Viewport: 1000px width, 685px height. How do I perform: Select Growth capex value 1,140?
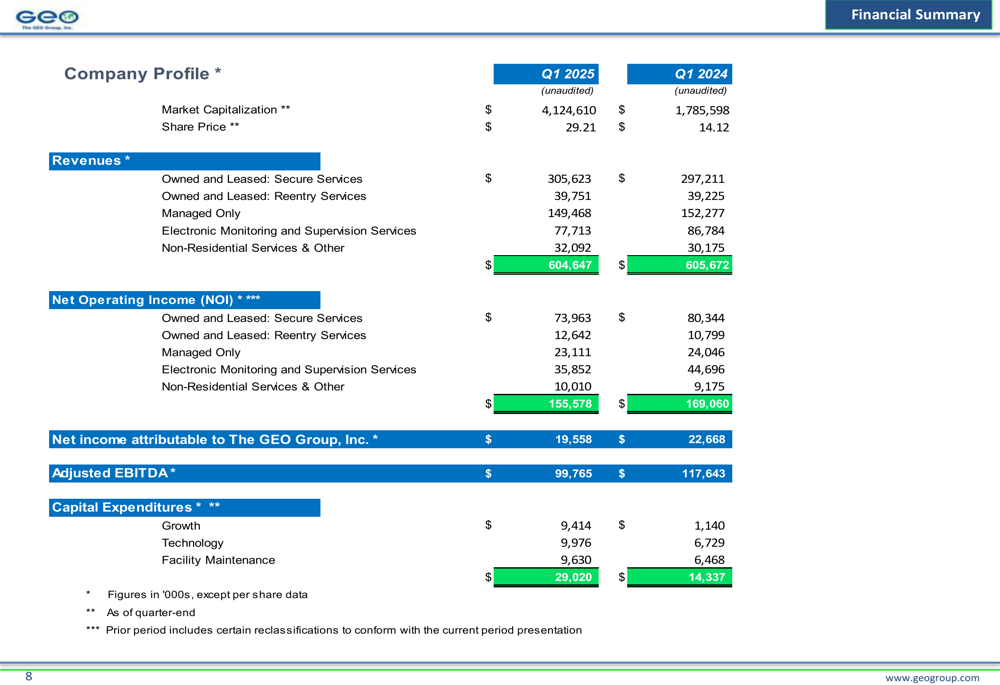(x=709, y=526)
